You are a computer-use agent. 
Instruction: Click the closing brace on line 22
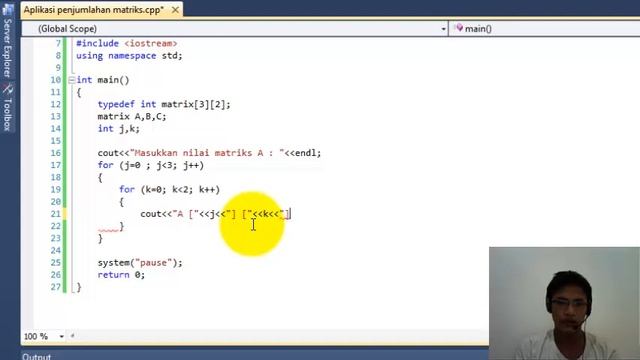pos(121,226)
